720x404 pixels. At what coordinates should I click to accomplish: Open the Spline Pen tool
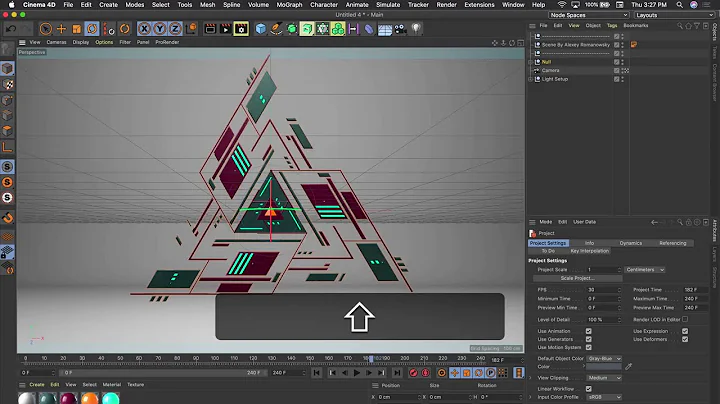276,29
